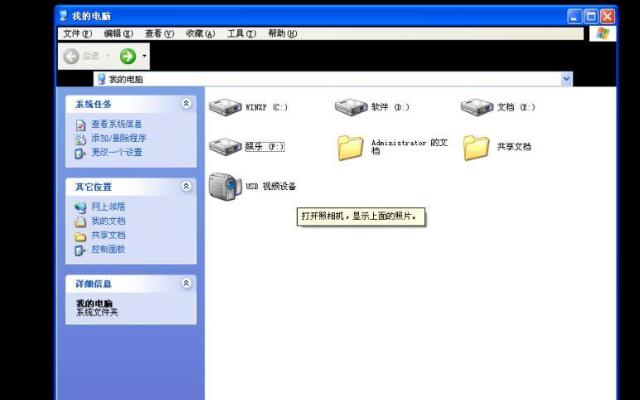Open Administrator 的文档 folder icon
Image resolution: width=640 pixels, height=400 pixels.
350,147
